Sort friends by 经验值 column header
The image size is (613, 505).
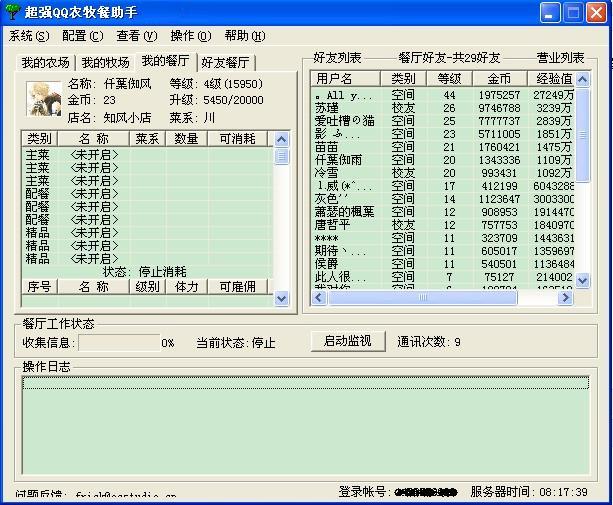[551, 79]
